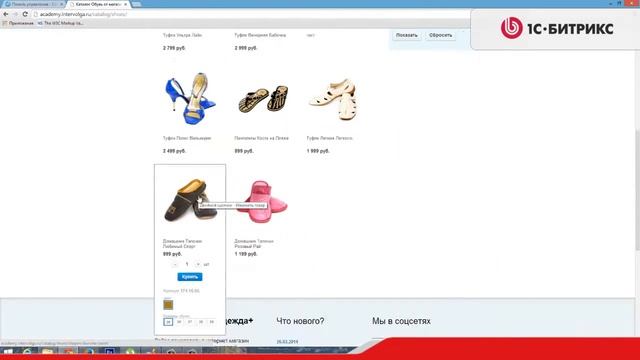Click the blue Купить button
Image resolution: width=640 pixels, height=360 pixels.
tap(190, 277)
